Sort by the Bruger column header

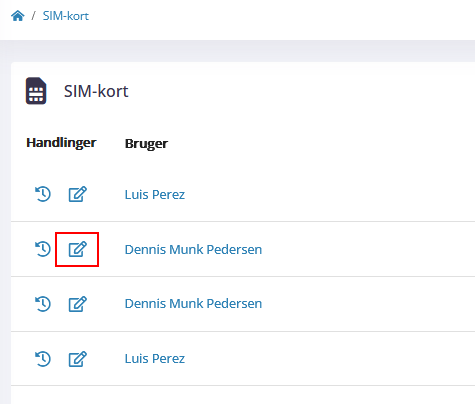click(146, 144)
